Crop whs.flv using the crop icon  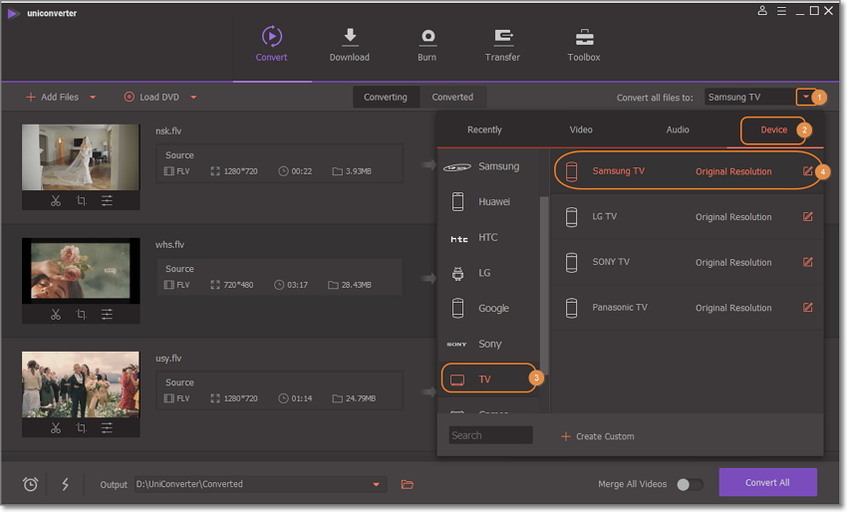pos(81,314)
